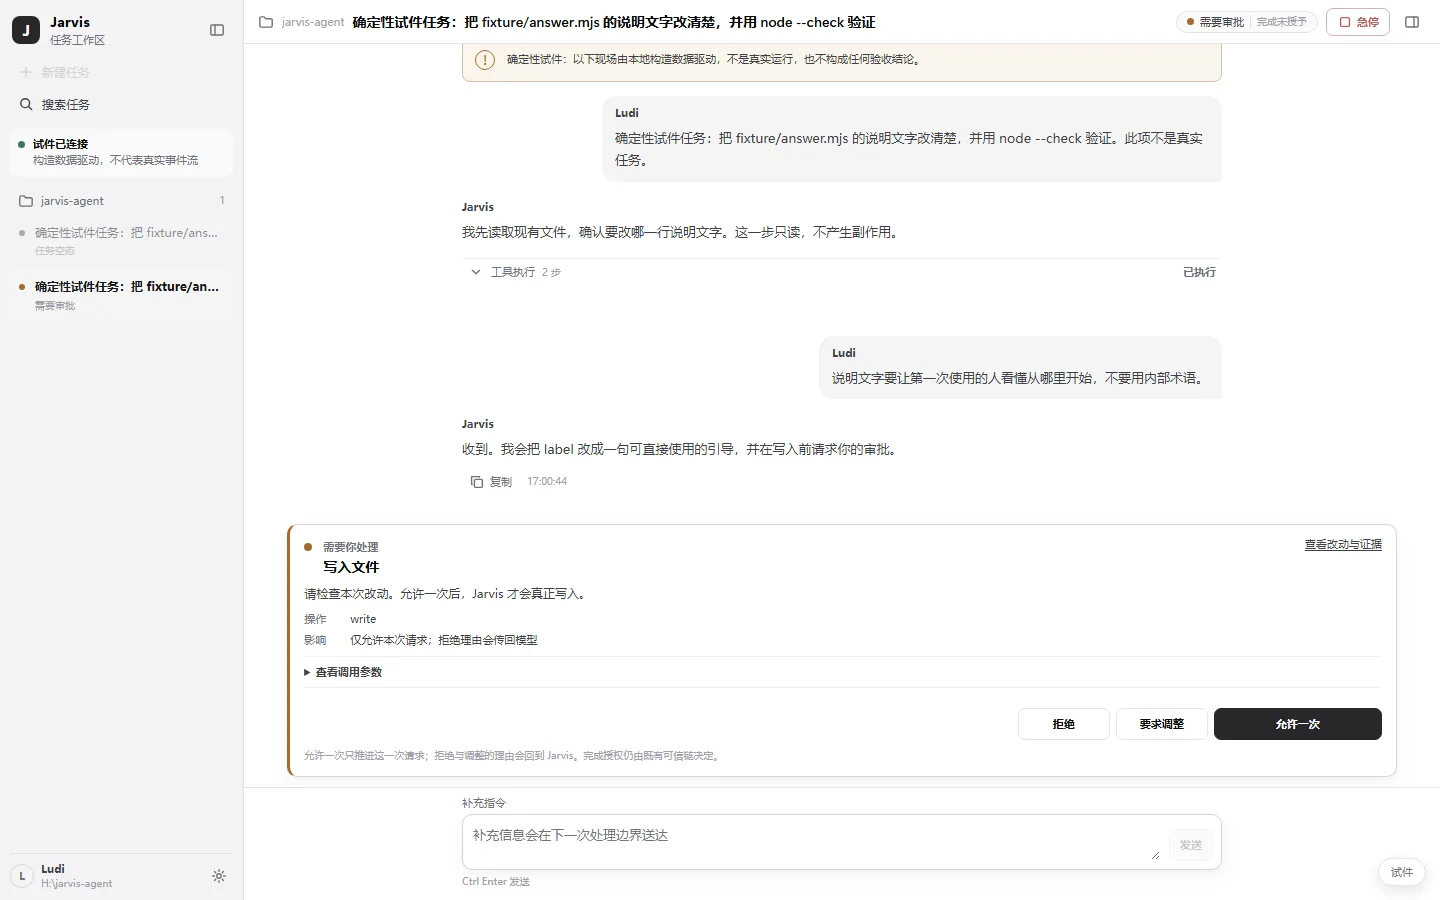
Task: Click 要求调整 button
Action: point(1162,724)
